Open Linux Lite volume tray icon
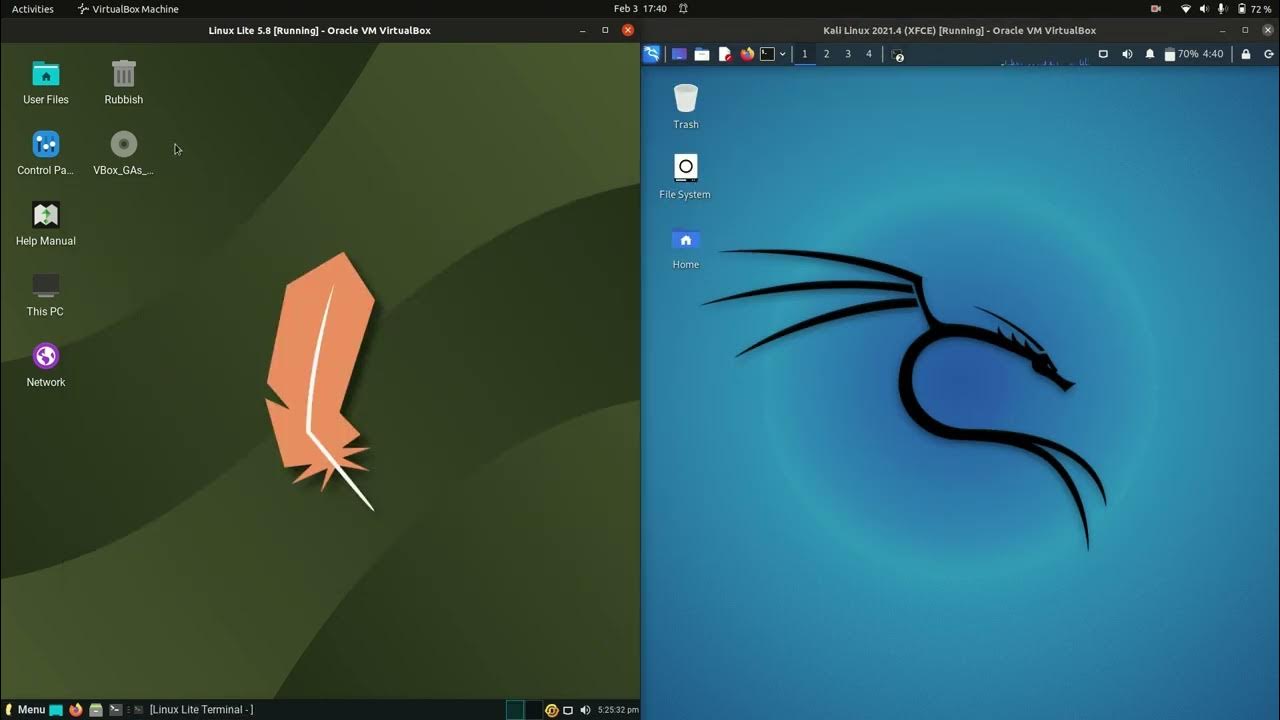The height and width of the screenshot is (720, 1280). click(585, 710)
